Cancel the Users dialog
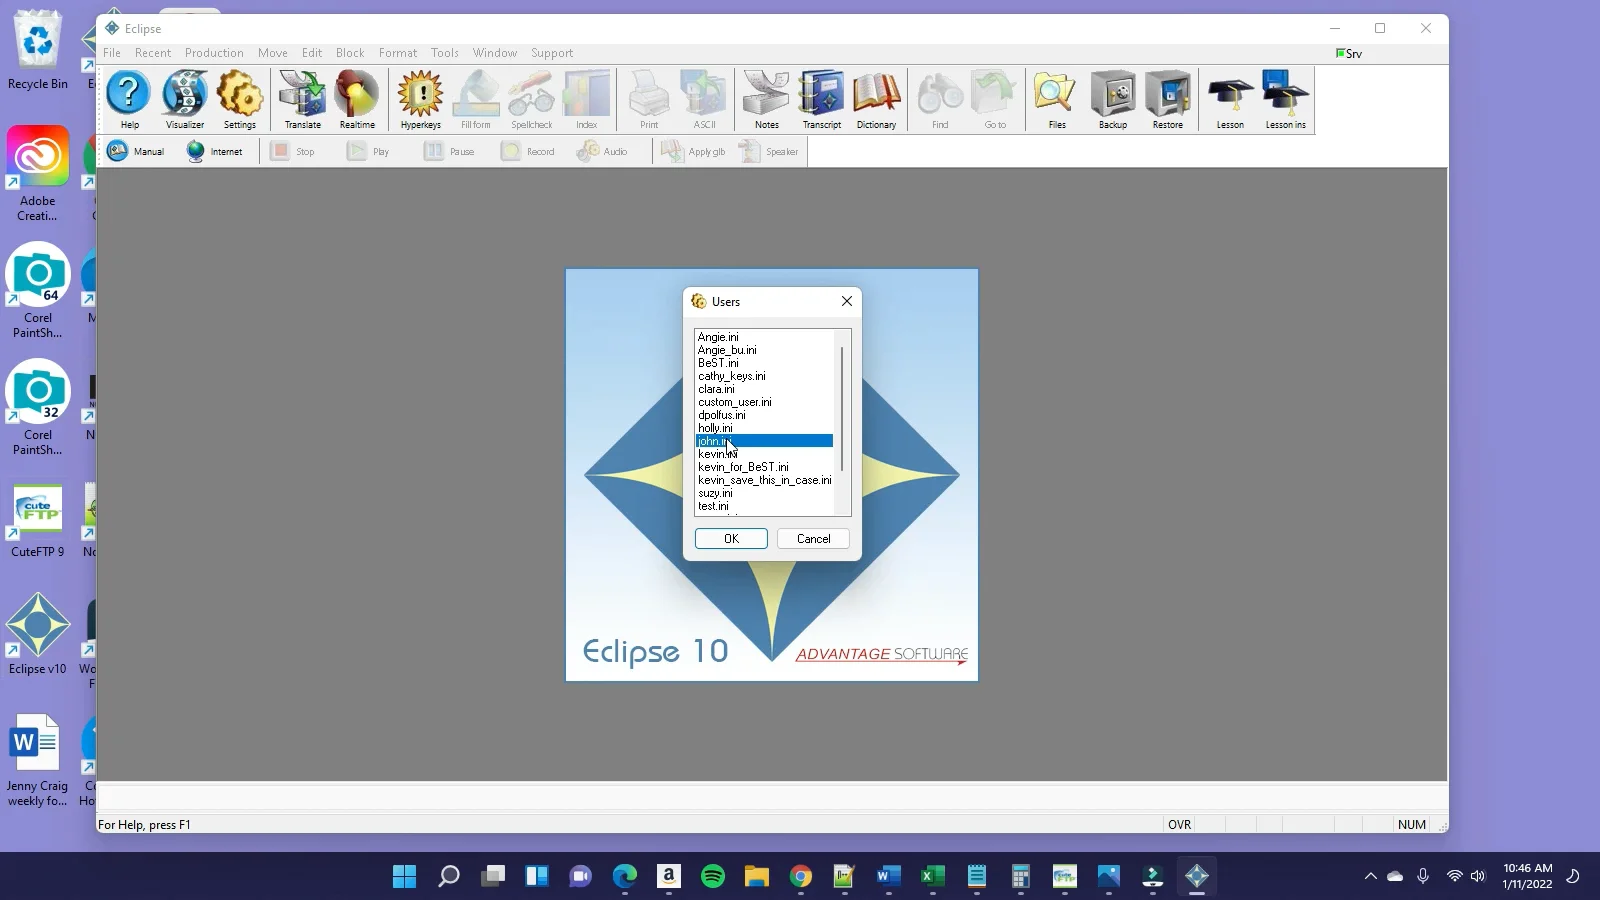Viewport: 1600px width, 900px height. [812, 538]
